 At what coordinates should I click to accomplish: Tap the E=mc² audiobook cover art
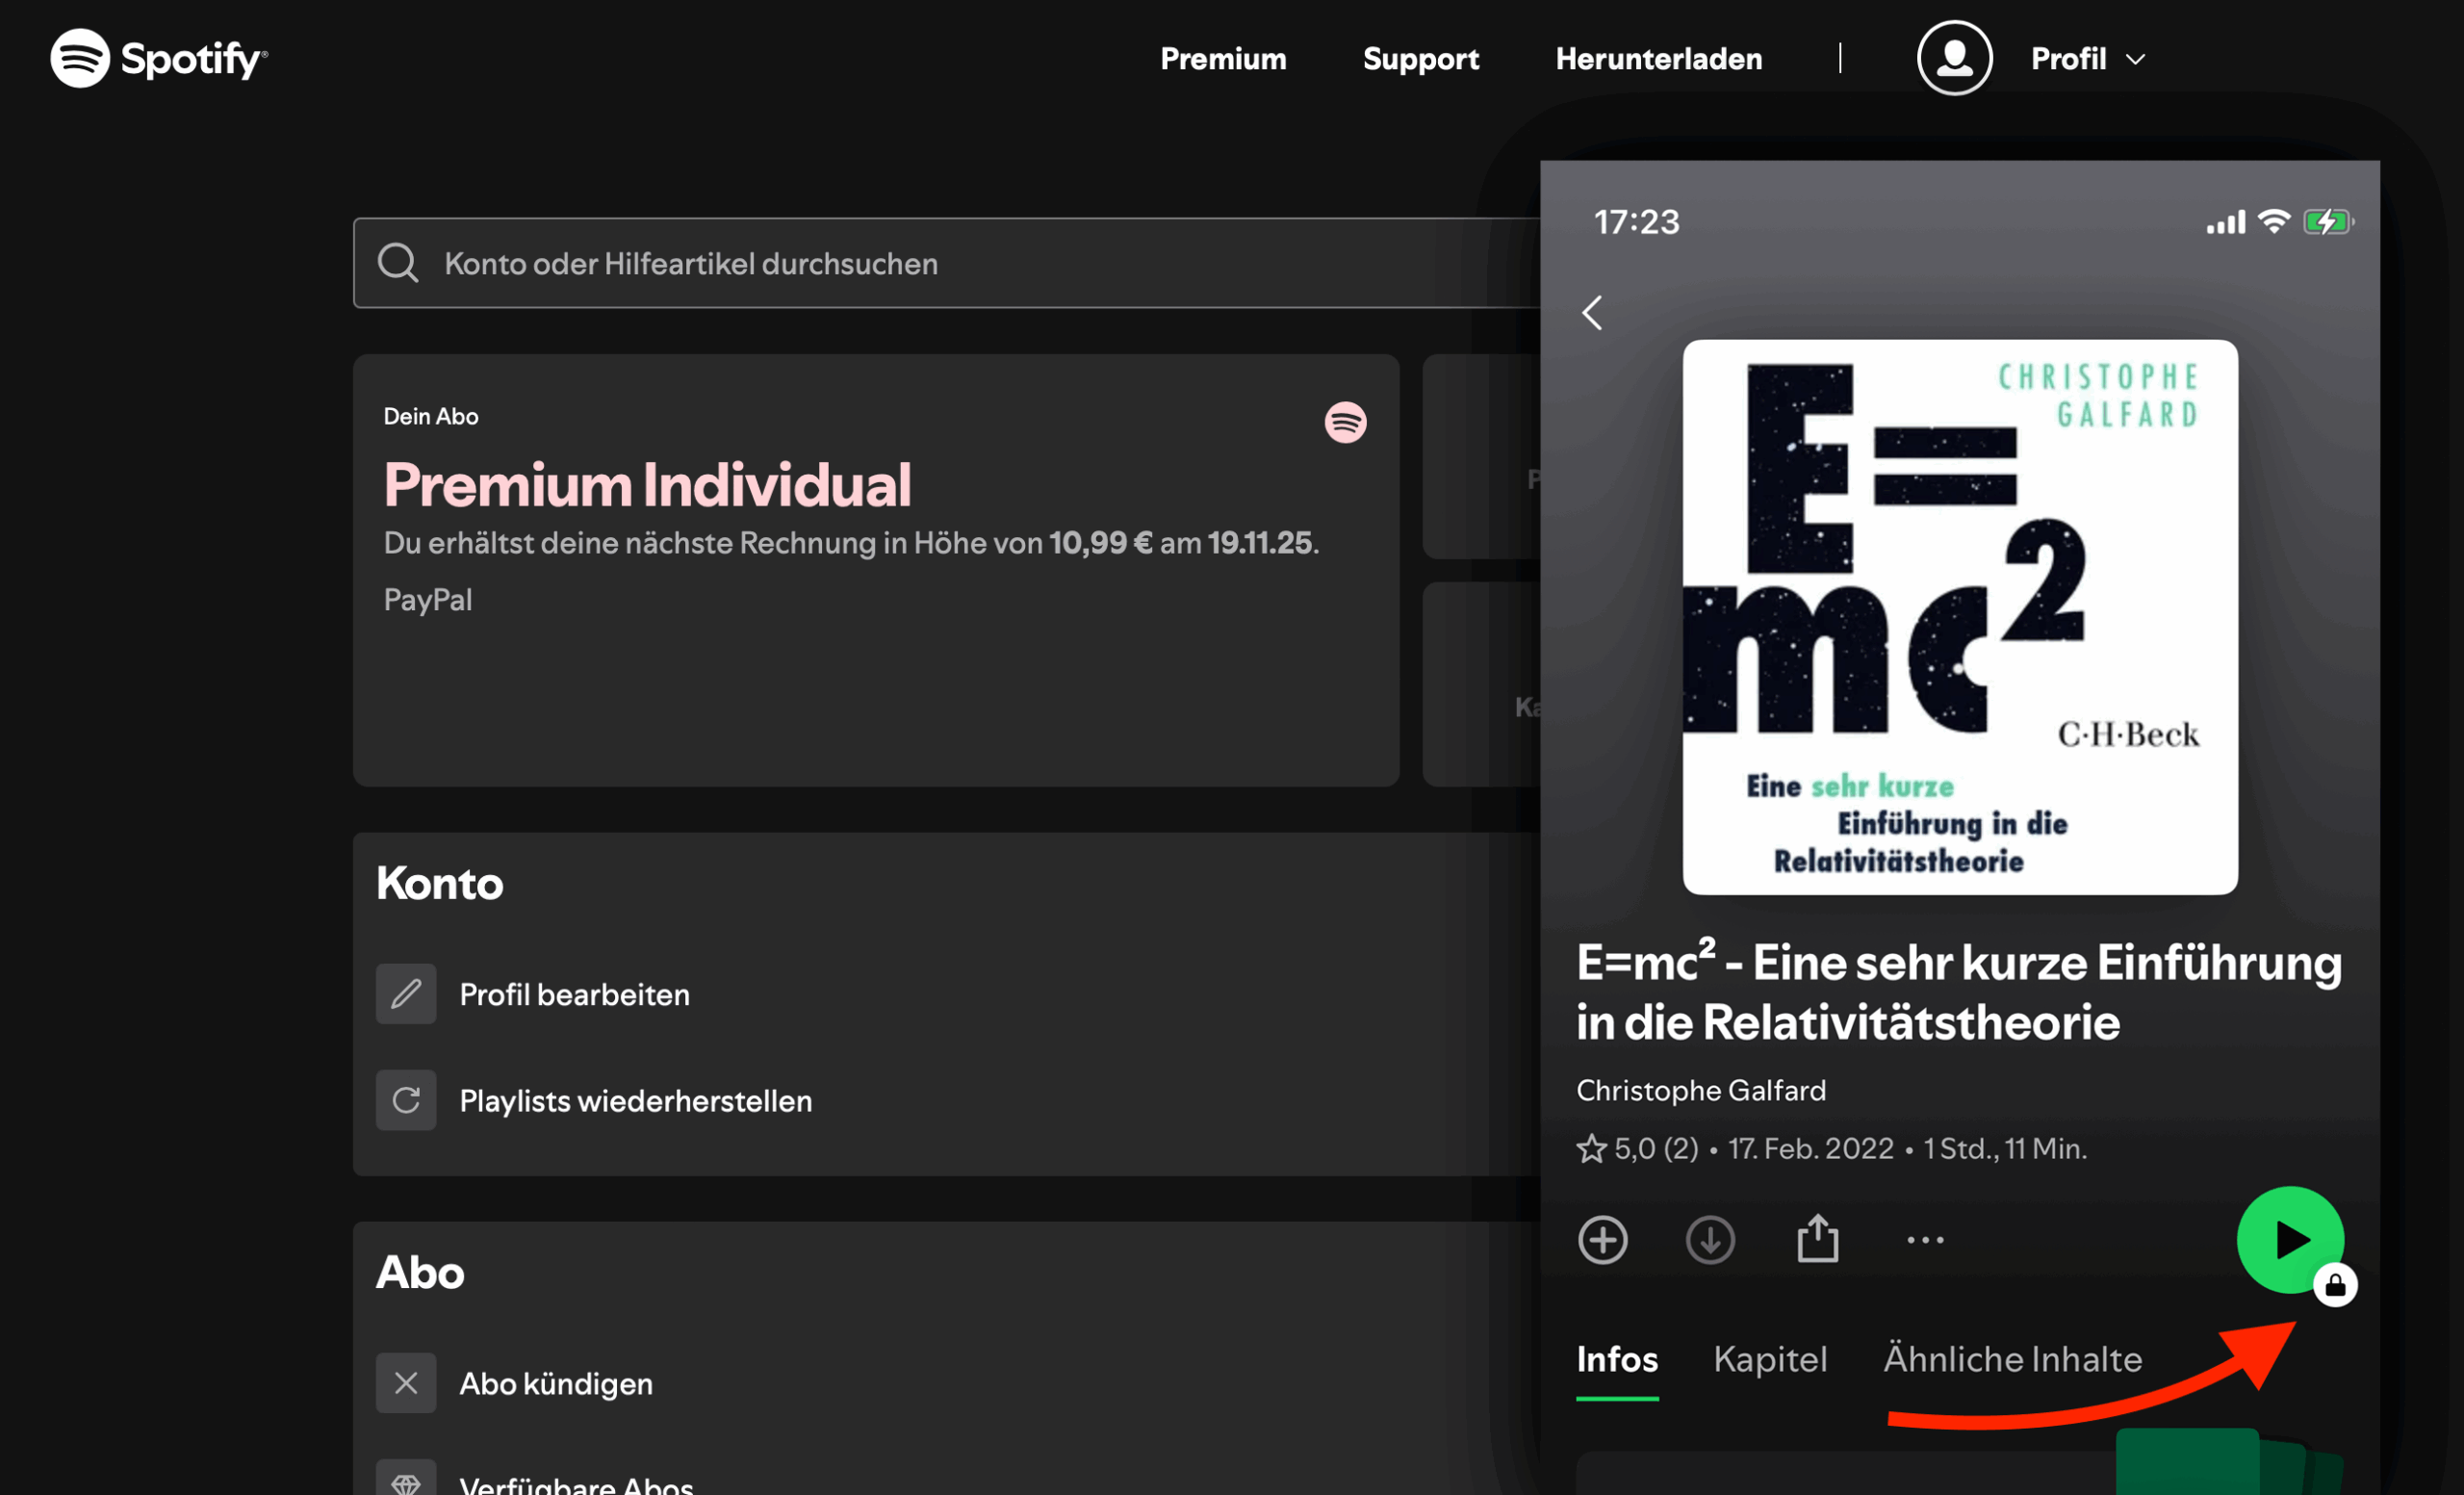[1960, 617]
